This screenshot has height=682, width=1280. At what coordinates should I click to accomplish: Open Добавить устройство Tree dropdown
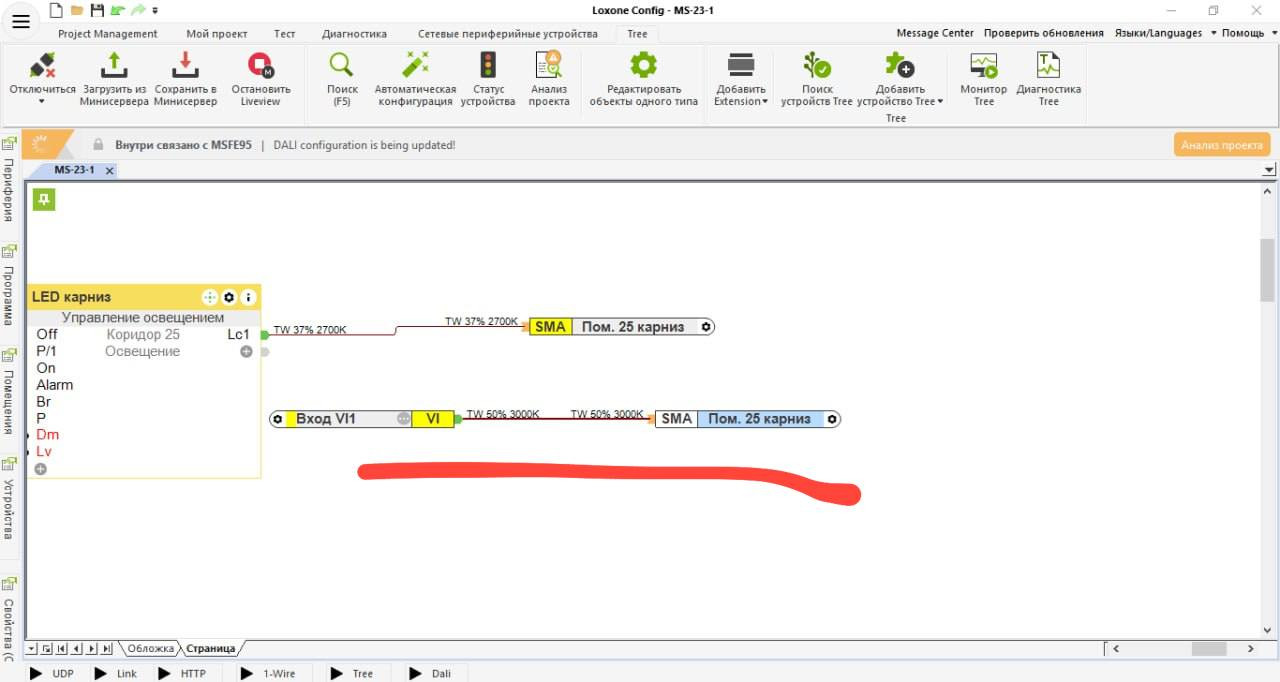coord(900,79)
